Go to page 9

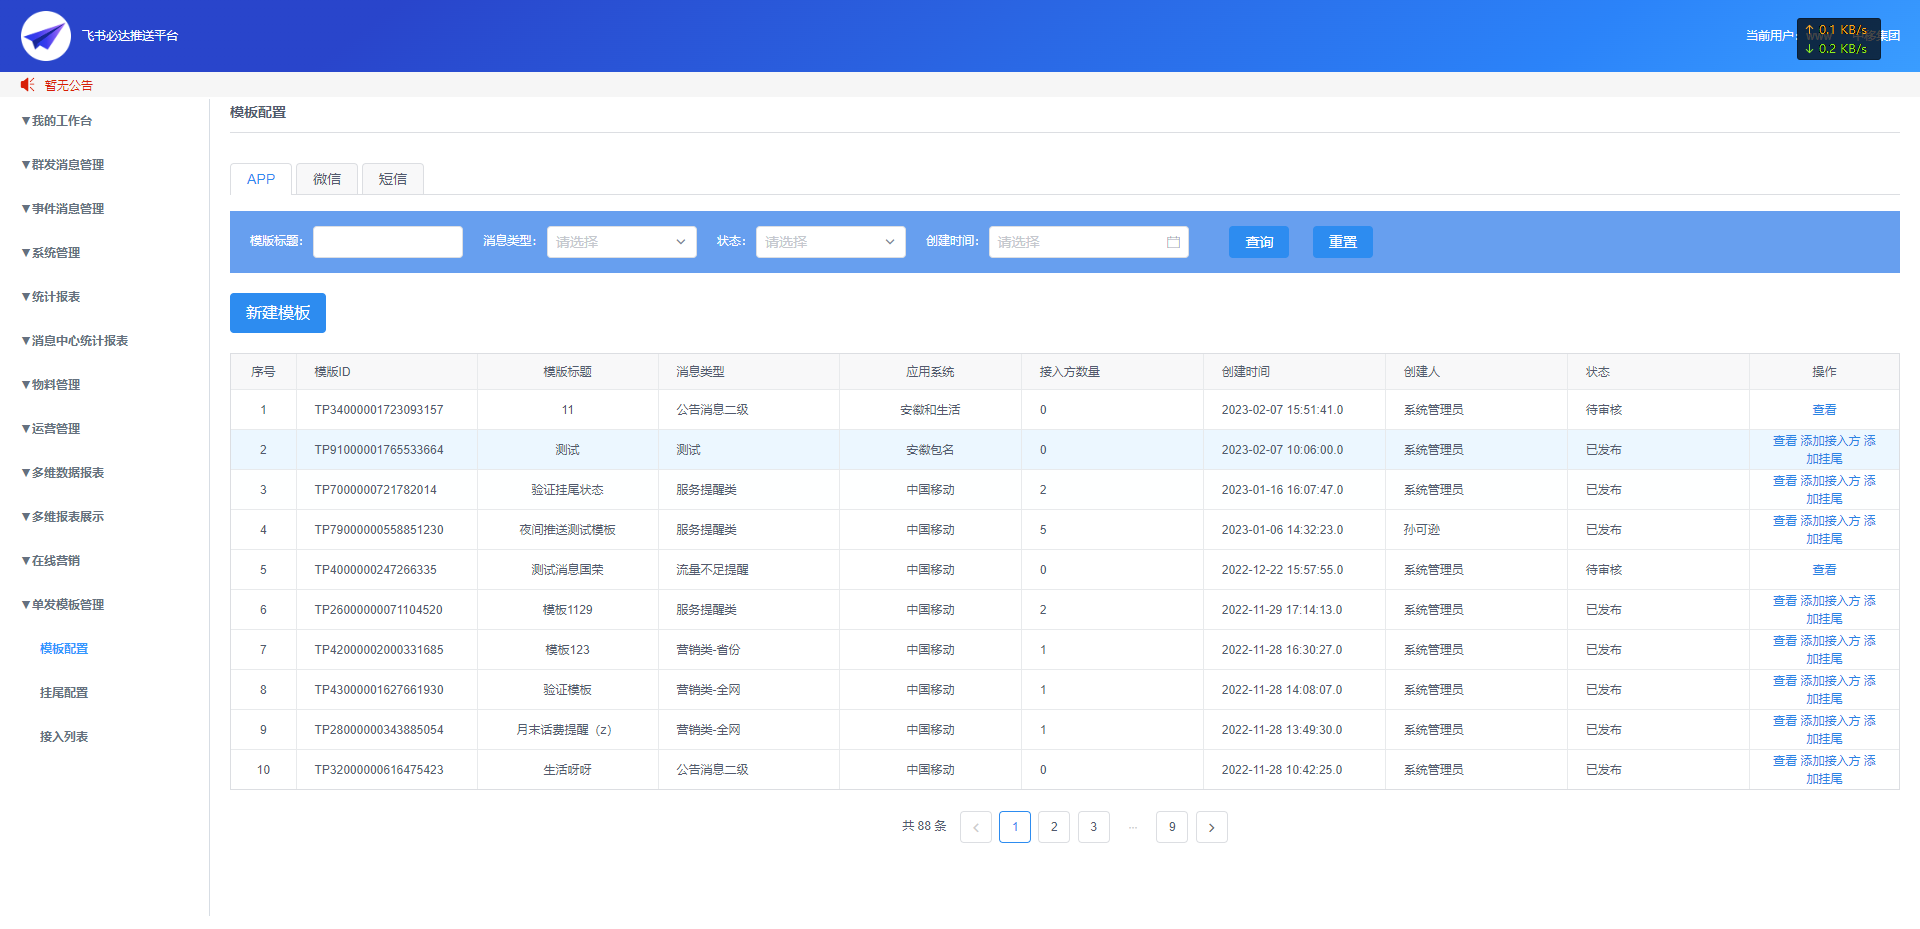(1172, 827)
